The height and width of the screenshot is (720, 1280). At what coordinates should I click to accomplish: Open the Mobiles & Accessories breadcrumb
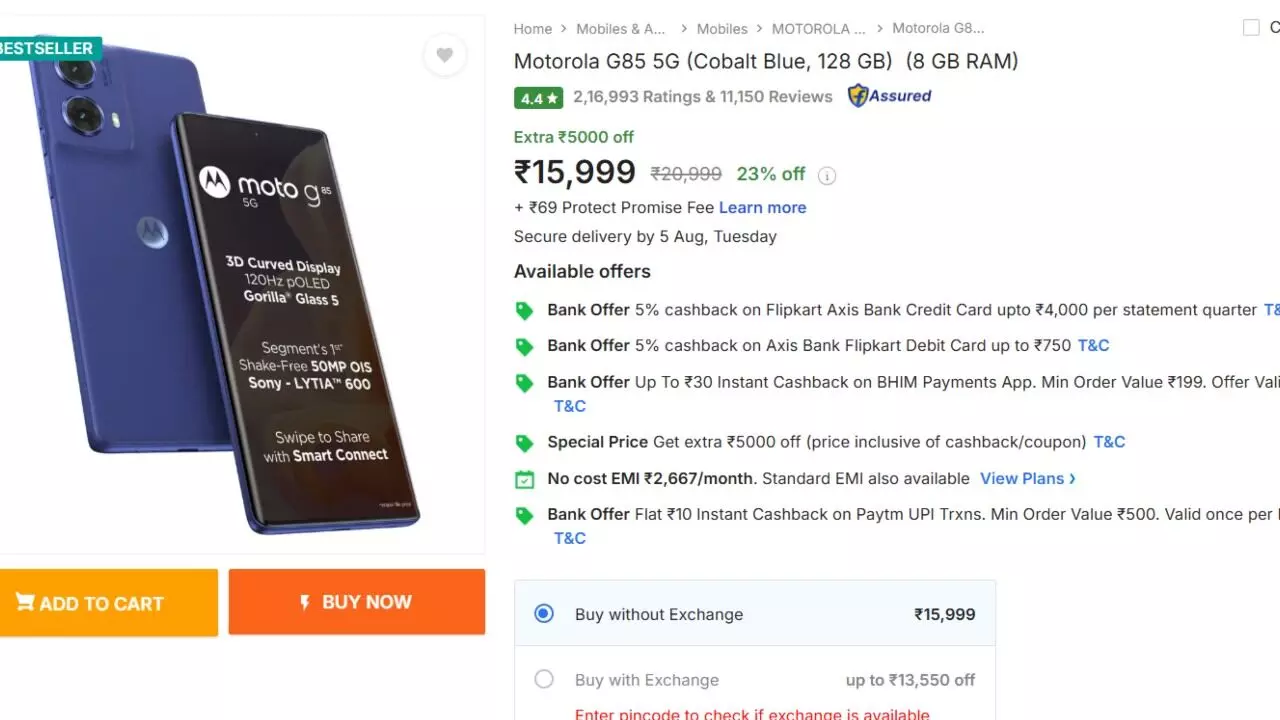click(634, 29)
